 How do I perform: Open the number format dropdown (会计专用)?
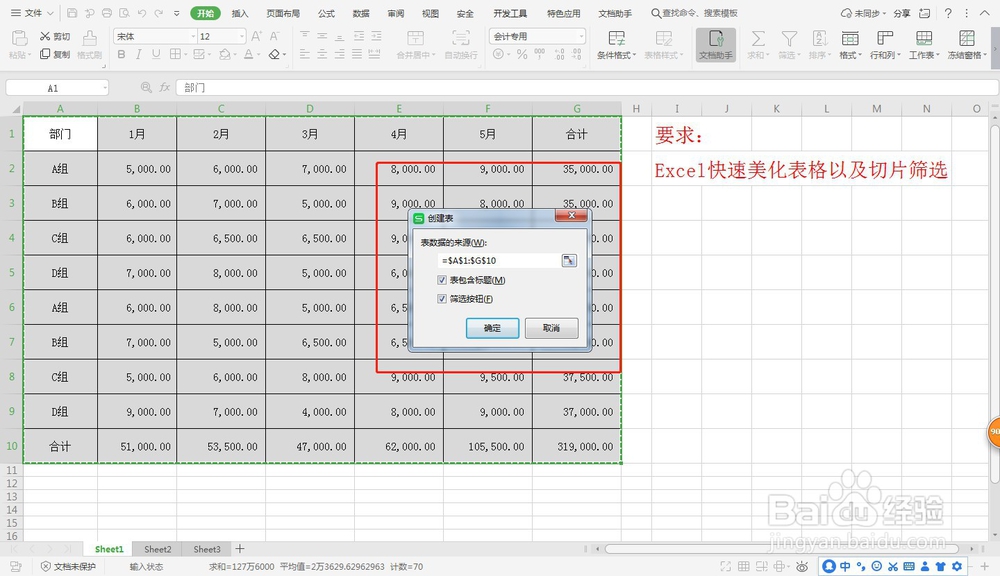[x=580, y=36]
